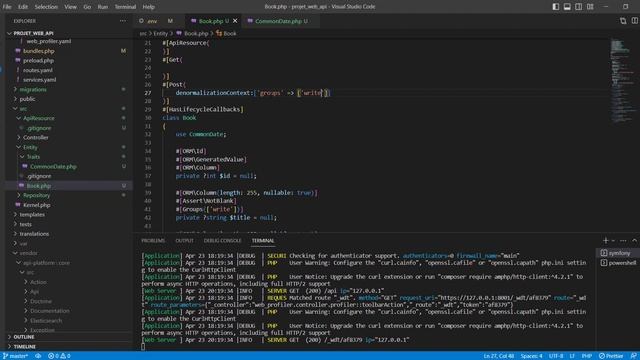Click compare changes icon in editor toolbar
The height and width of the screenshot is (360, 640).
pos(623,21)
